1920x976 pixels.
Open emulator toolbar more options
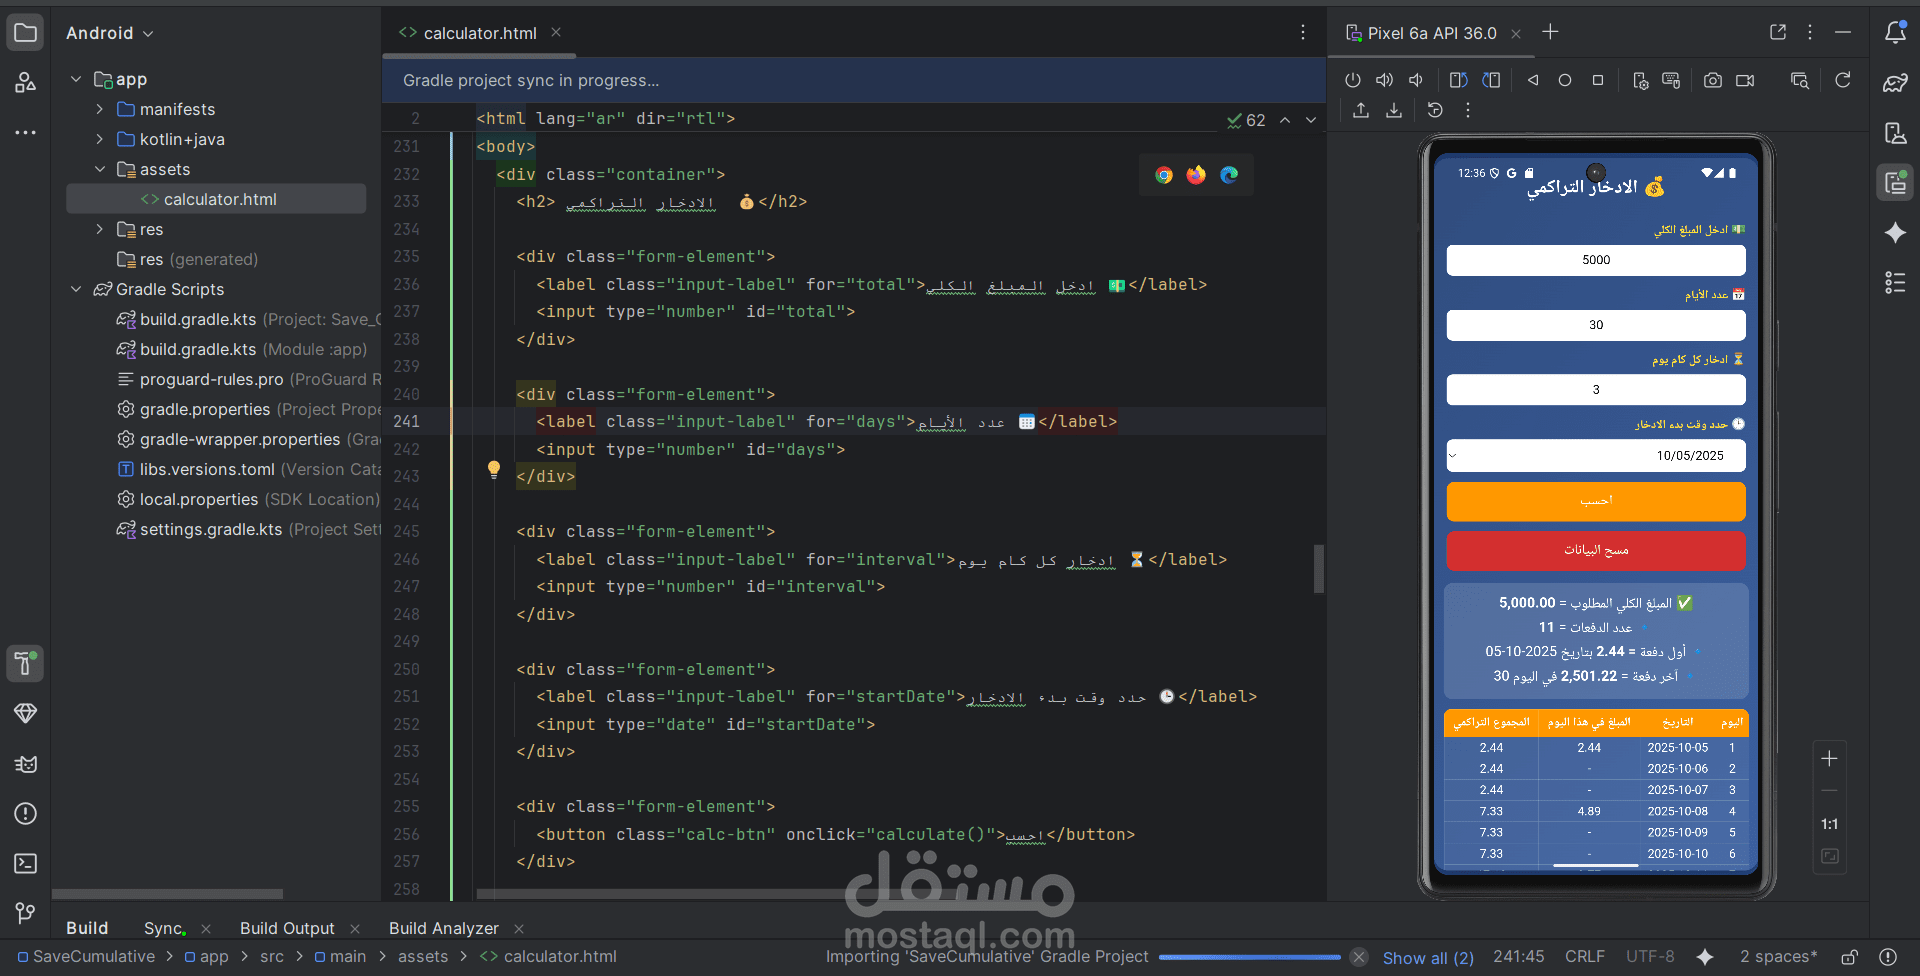pyautogui.click(x=1468, y=110)
